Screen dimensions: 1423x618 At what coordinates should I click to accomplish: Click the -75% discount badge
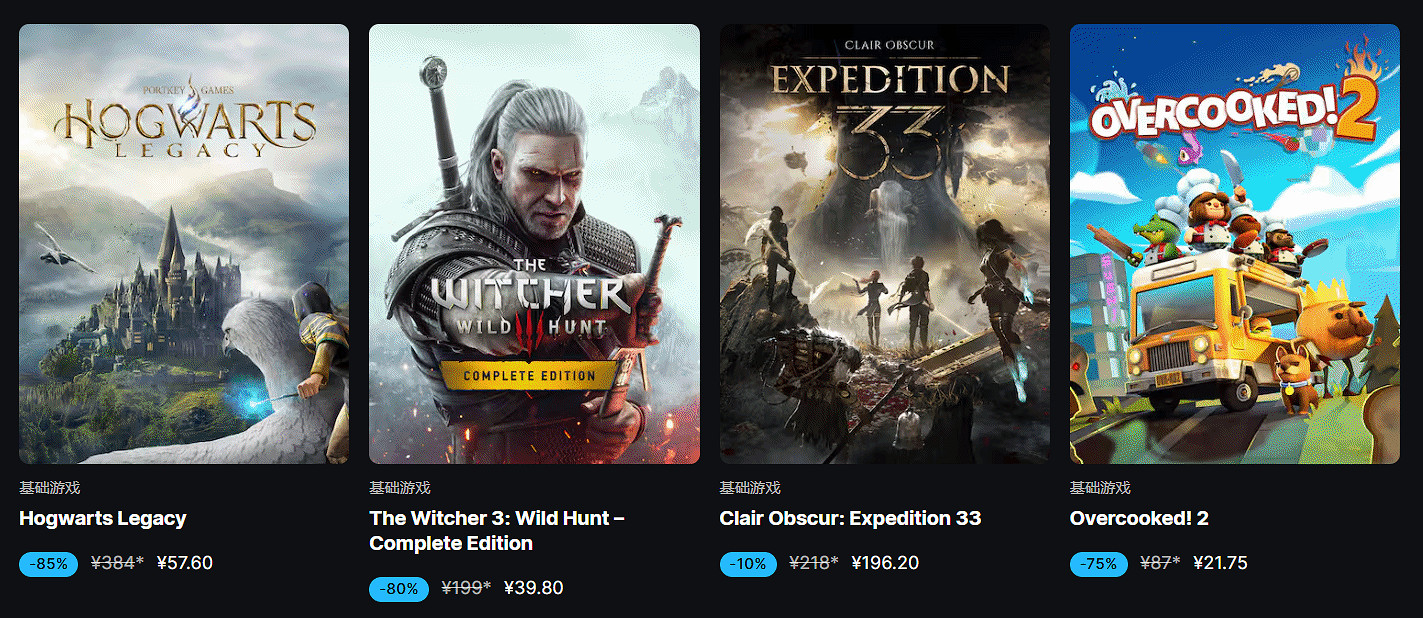(x=1098, y=564)
